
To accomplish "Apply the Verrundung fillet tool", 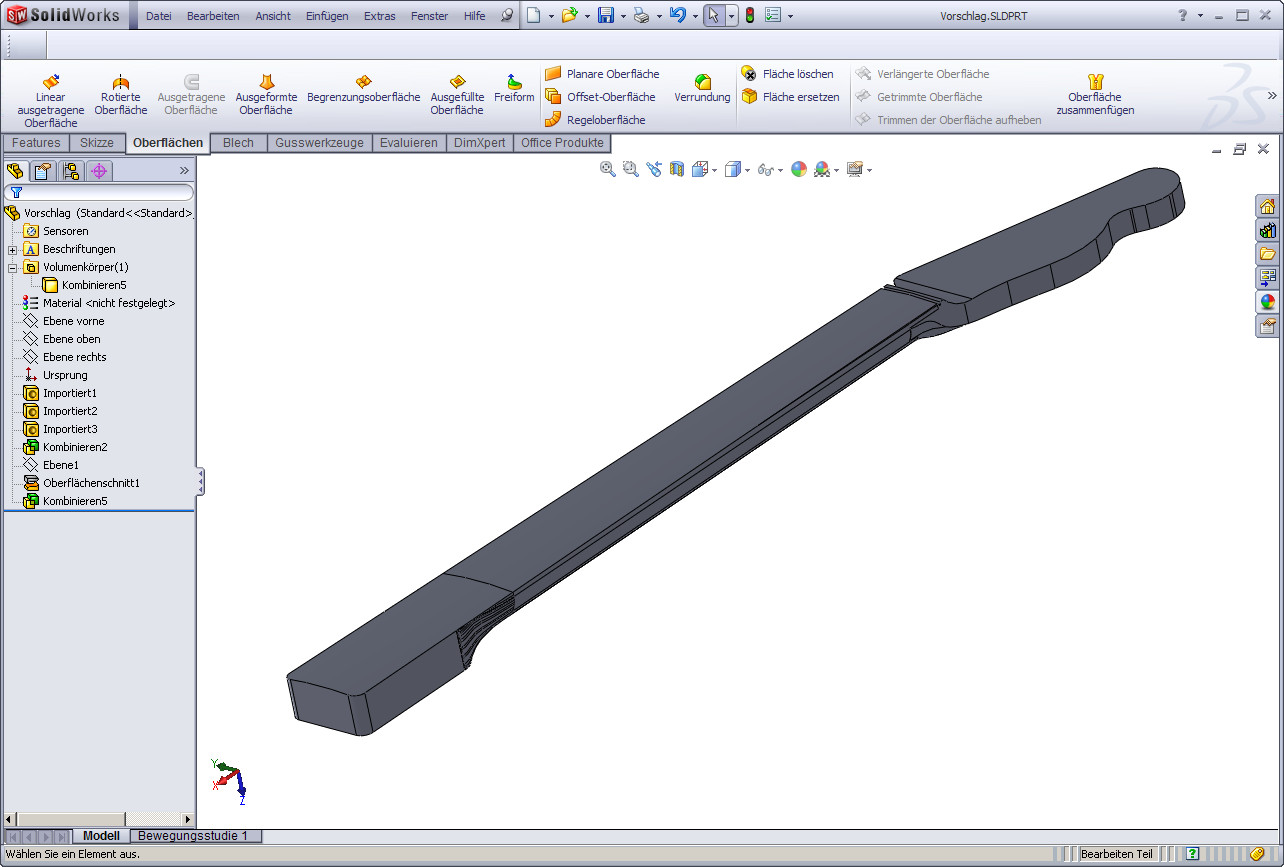I will pyautogui.click(x=702, y=88).
